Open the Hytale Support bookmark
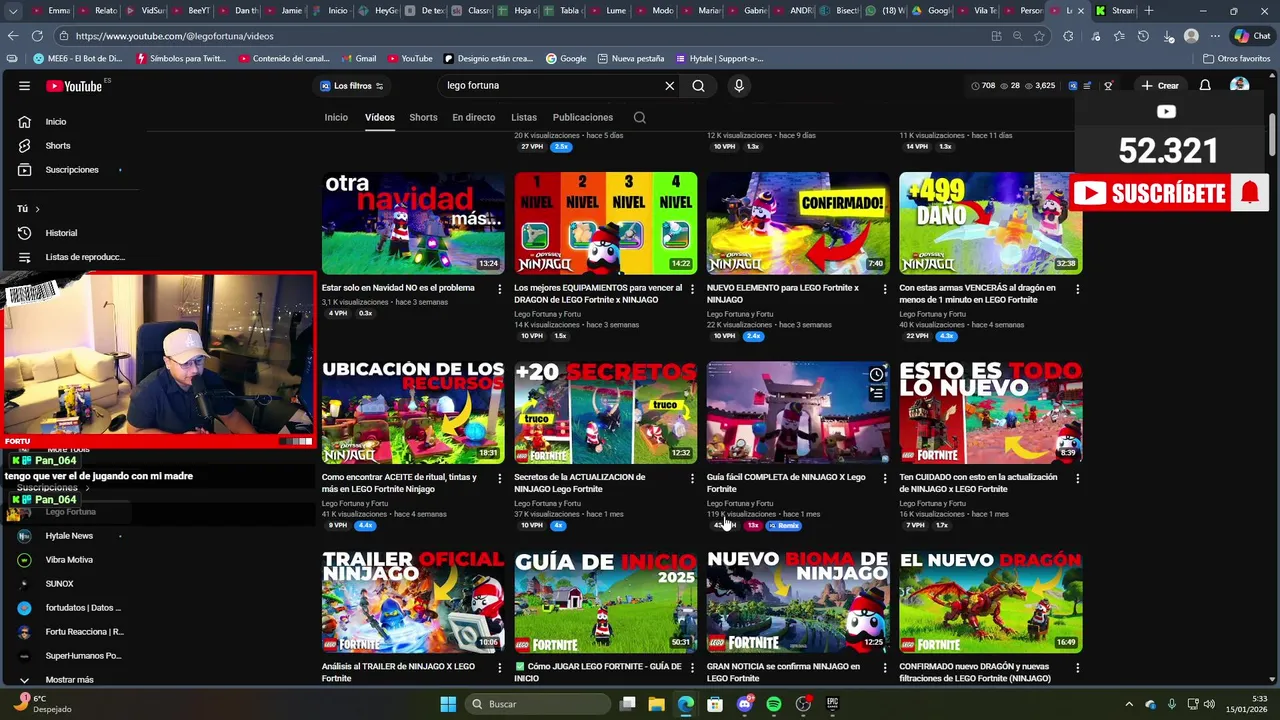1280x720 pixels. [721, 59]
